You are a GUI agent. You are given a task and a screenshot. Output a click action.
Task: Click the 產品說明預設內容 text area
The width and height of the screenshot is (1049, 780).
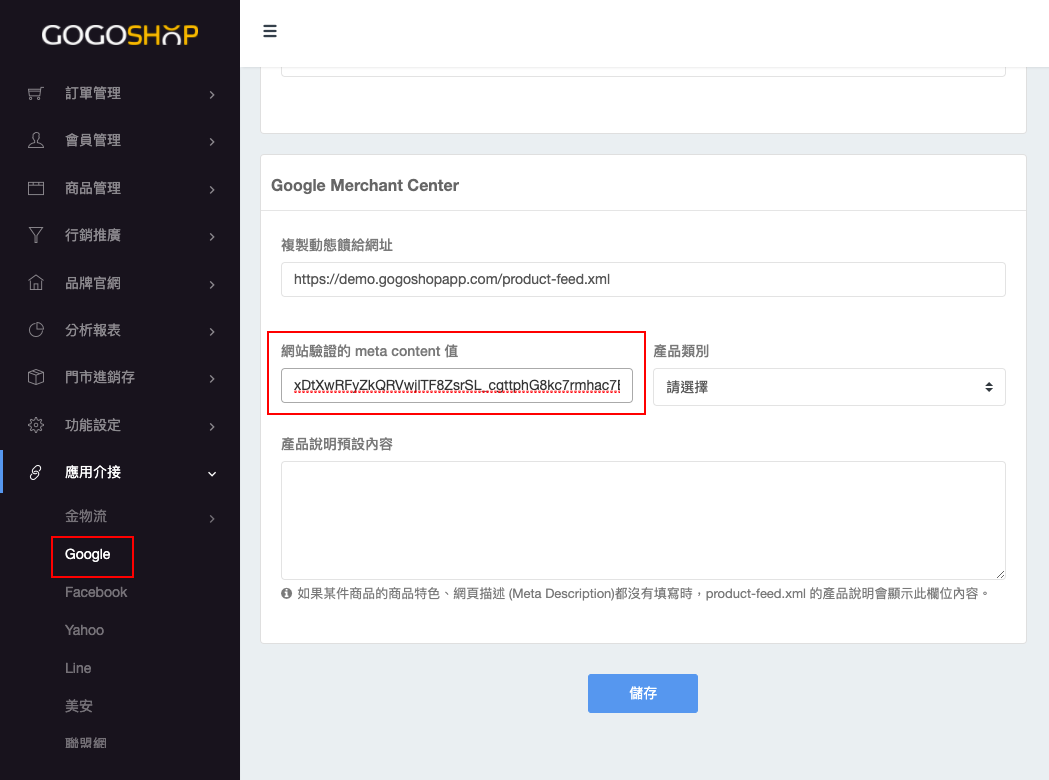pyautogui.click(x=643, y=520)
